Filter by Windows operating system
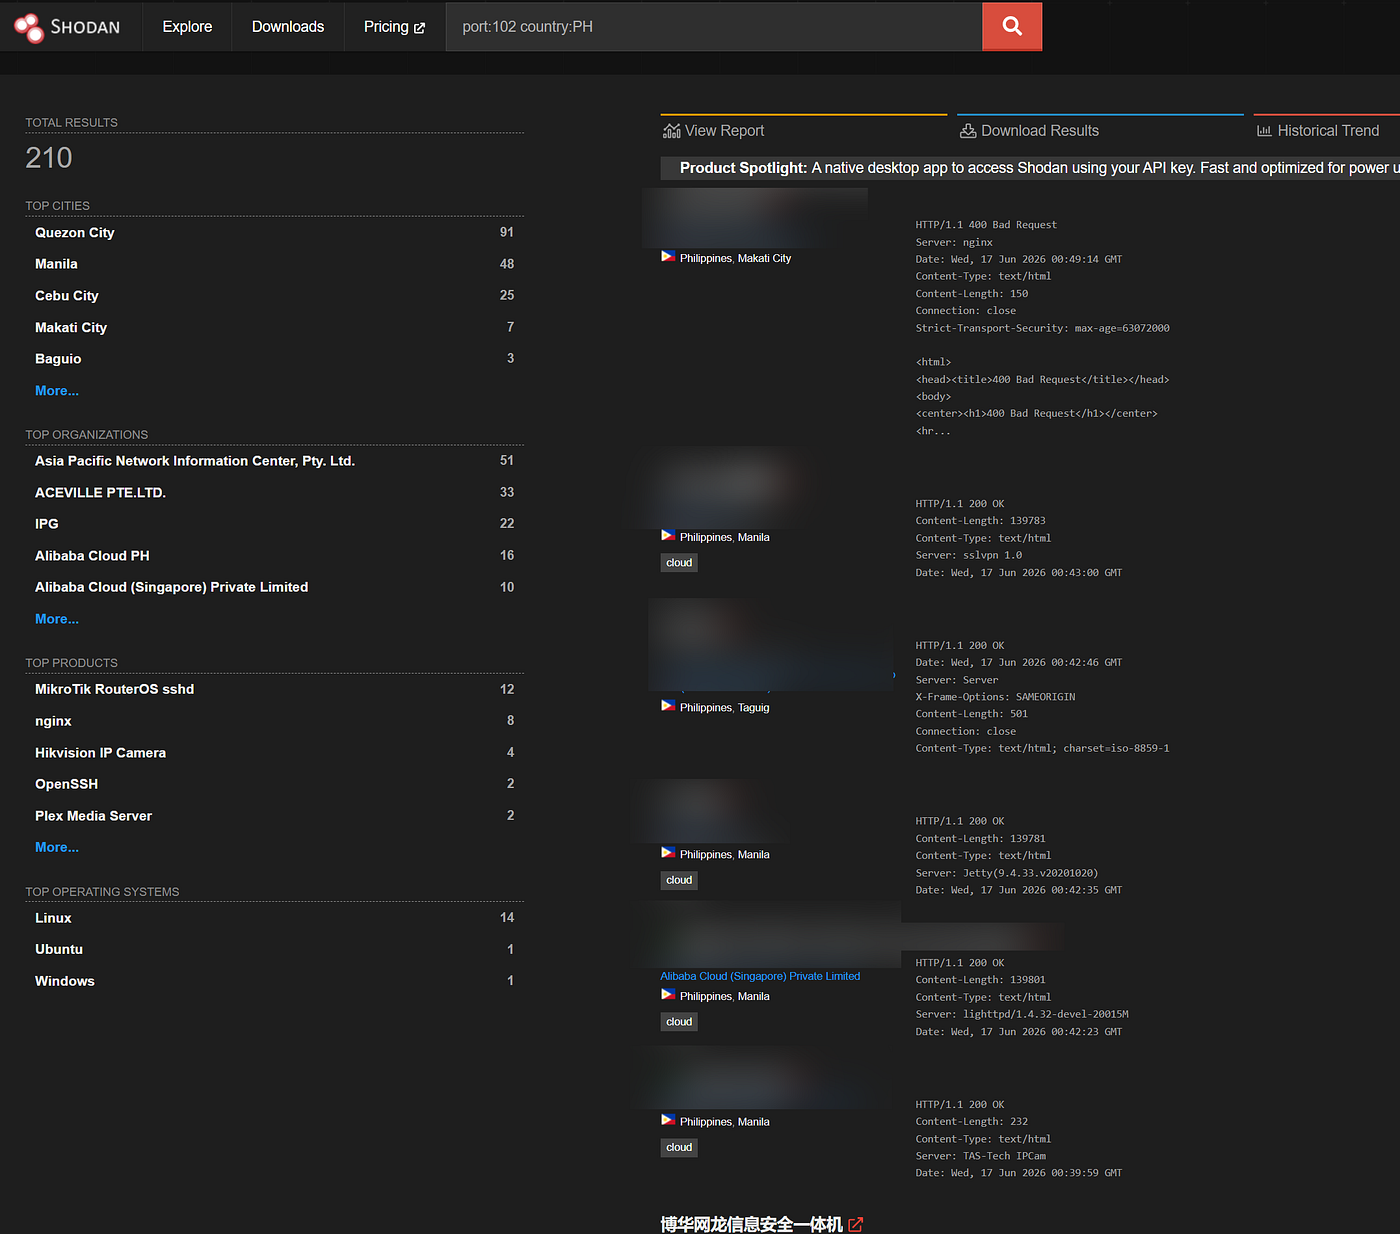 pos(65,981)
